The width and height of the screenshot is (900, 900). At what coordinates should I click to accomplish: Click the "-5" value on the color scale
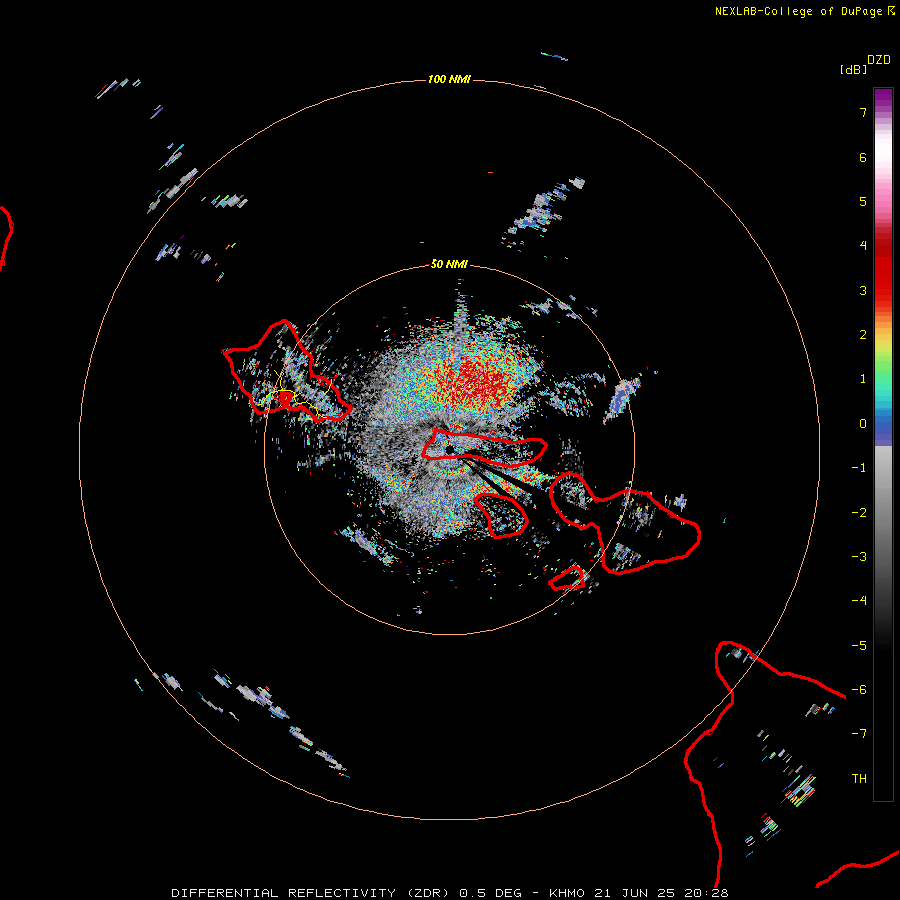coord(859,646)
